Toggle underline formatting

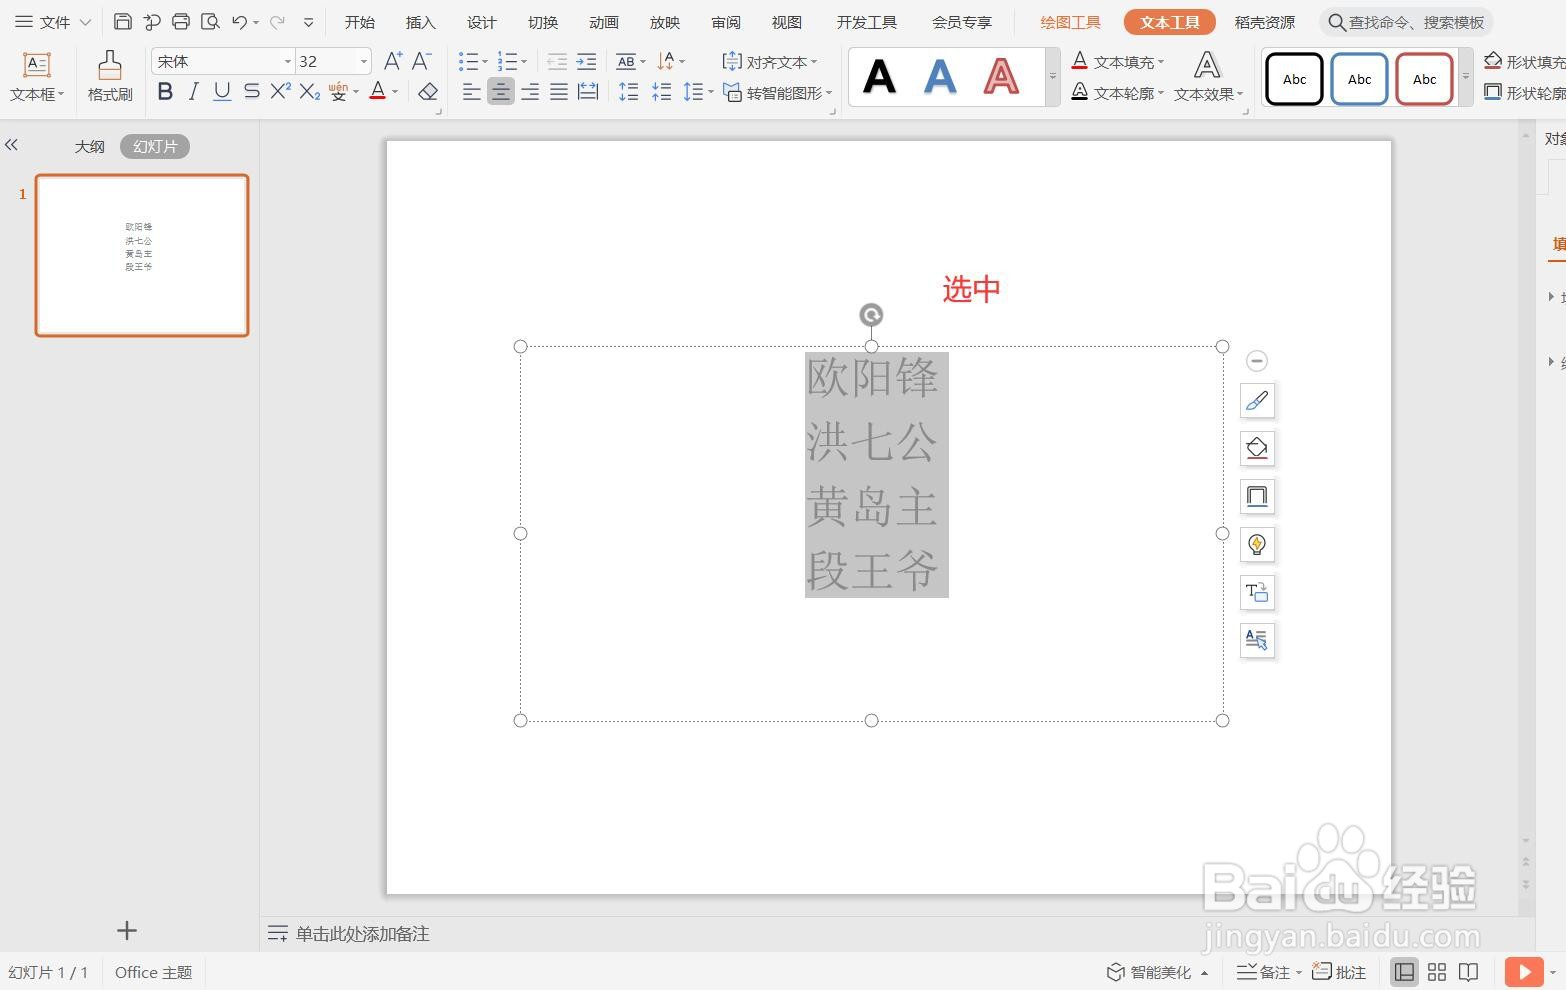222,92
